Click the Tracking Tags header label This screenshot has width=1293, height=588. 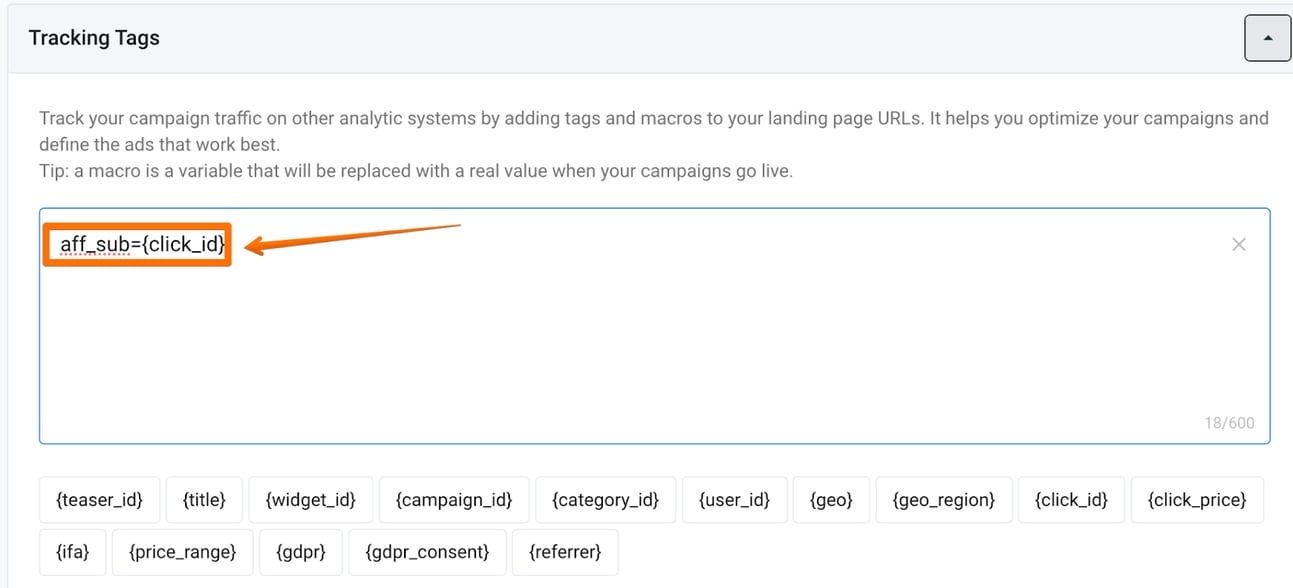(94, 38)
